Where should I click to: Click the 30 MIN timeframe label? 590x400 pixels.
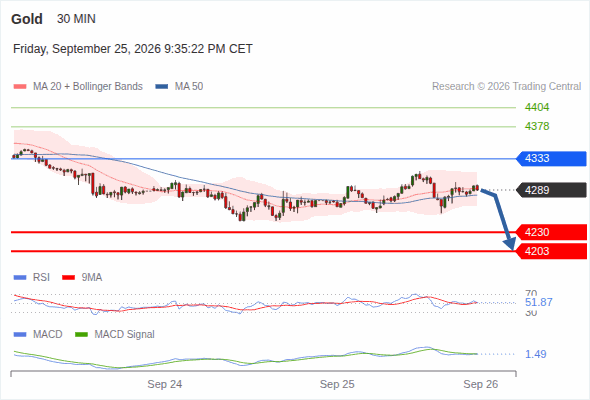(x=76, y=19)
